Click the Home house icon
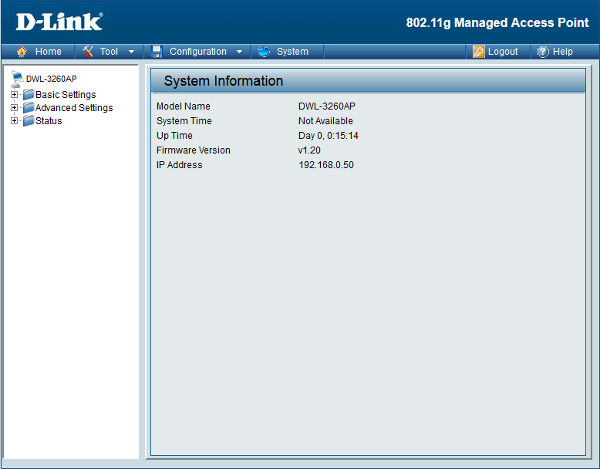The width and height of the screenshot is (600, 469). coord(22,51)
